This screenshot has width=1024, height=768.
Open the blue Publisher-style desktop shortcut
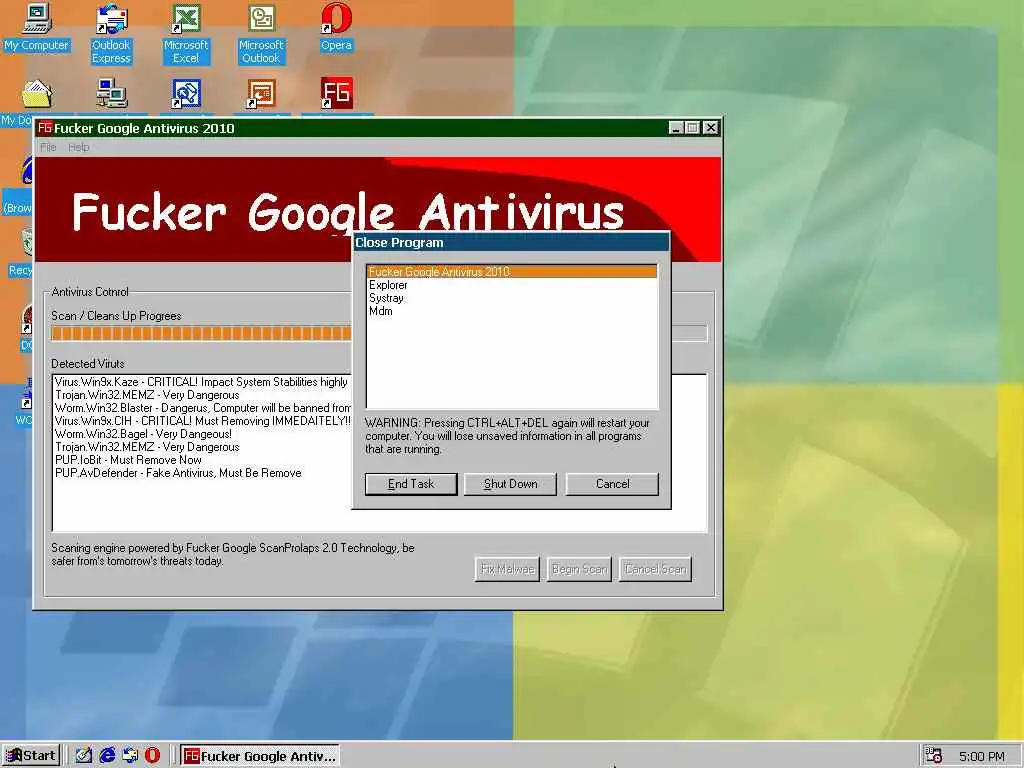(186, 94)
